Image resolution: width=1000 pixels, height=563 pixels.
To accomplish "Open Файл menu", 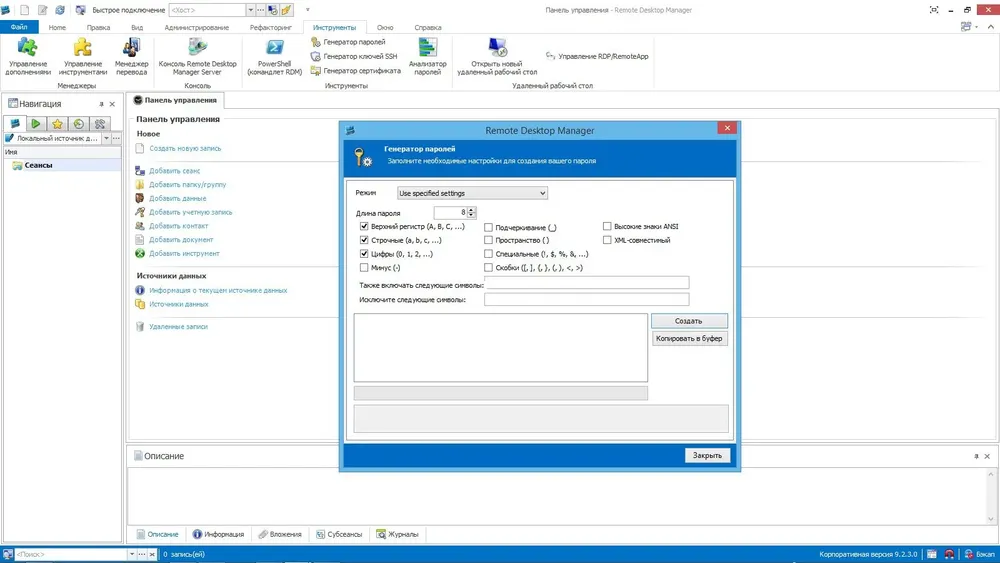I will pyautogui.click(x=19, y=27).
